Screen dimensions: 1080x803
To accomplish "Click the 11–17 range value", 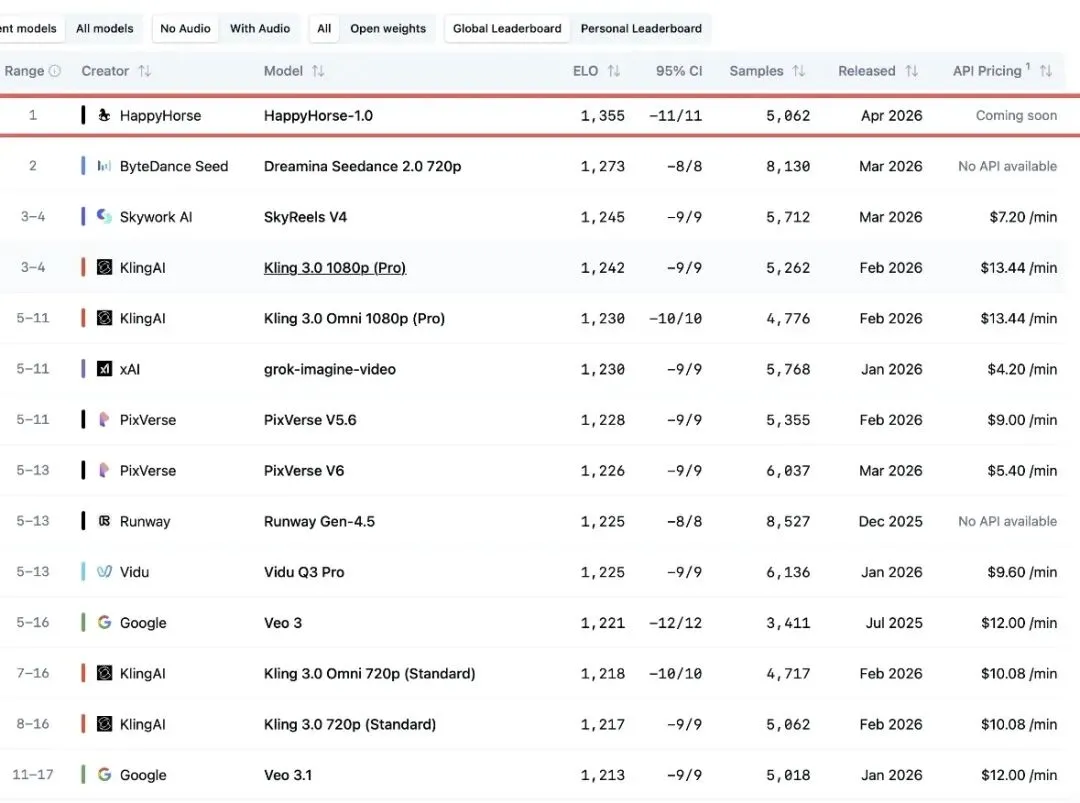I will (32, 775).
